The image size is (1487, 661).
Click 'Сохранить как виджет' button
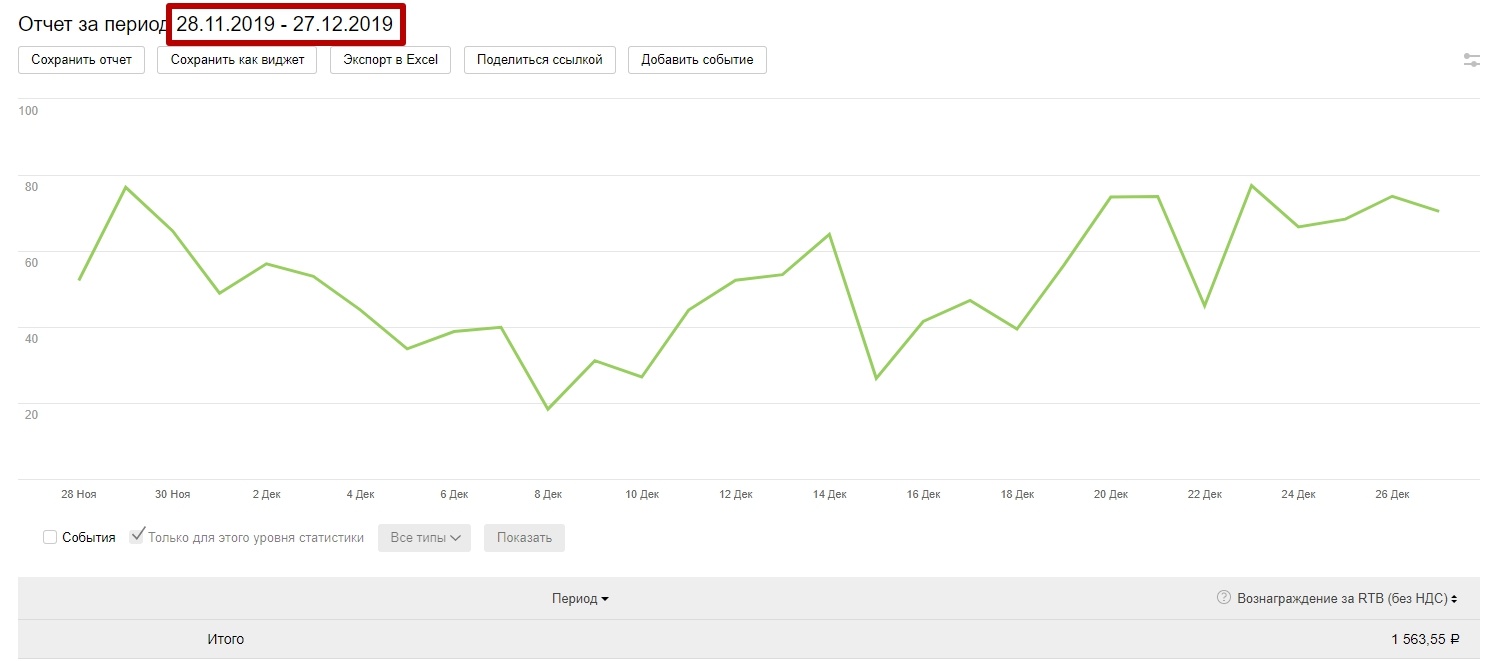click(x=237, y=60)
